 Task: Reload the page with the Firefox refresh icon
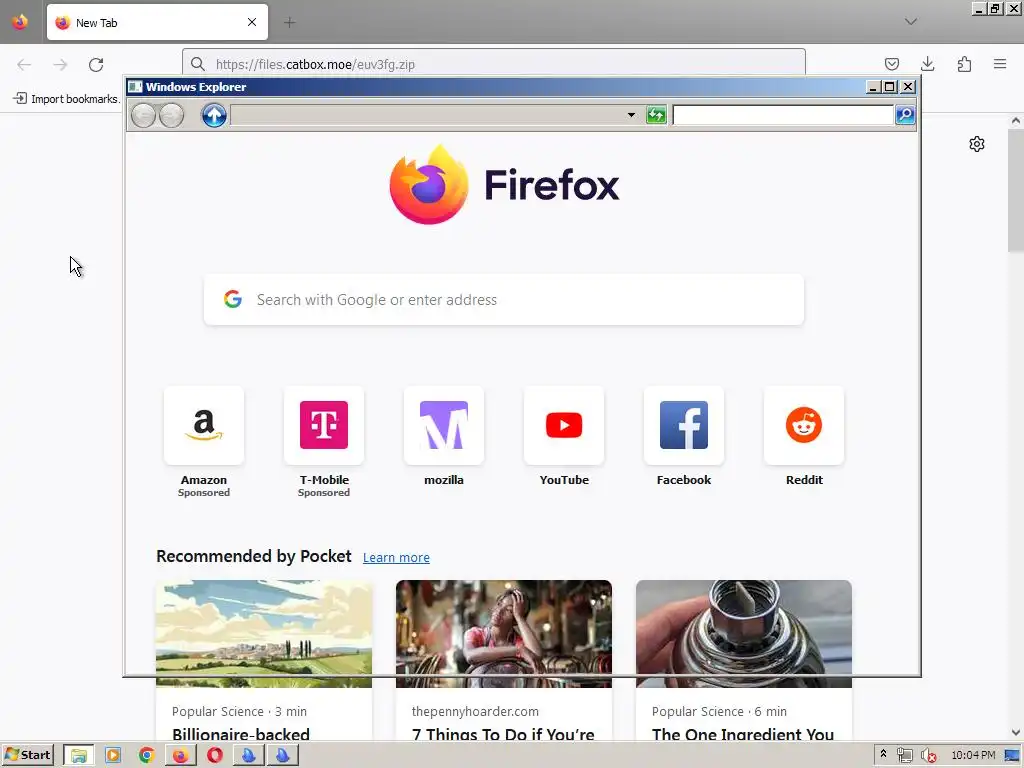click(x=96, y=64)
